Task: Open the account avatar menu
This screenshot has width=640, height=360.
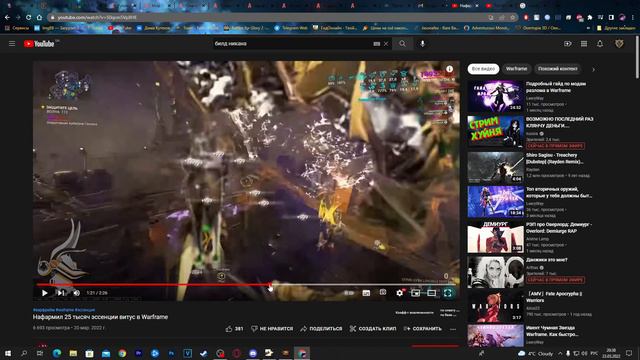Action: tap(619, 44)
